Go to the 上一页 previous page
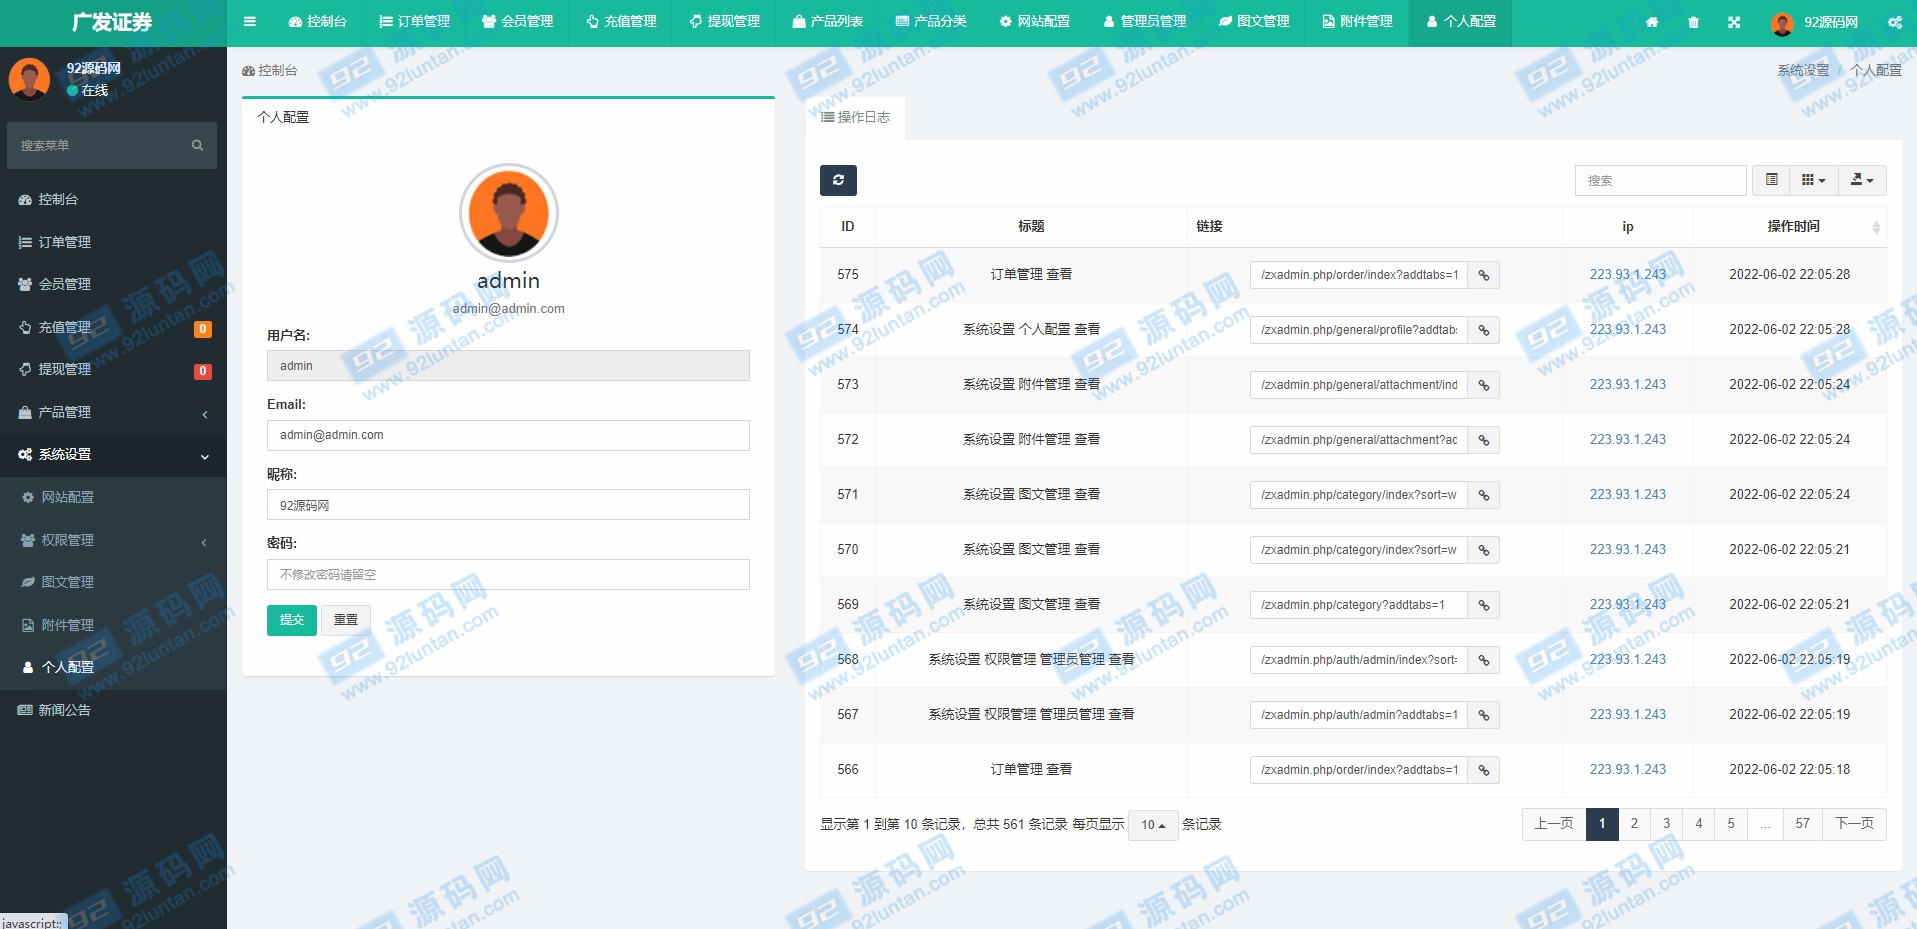 [x=1554, y=824]
